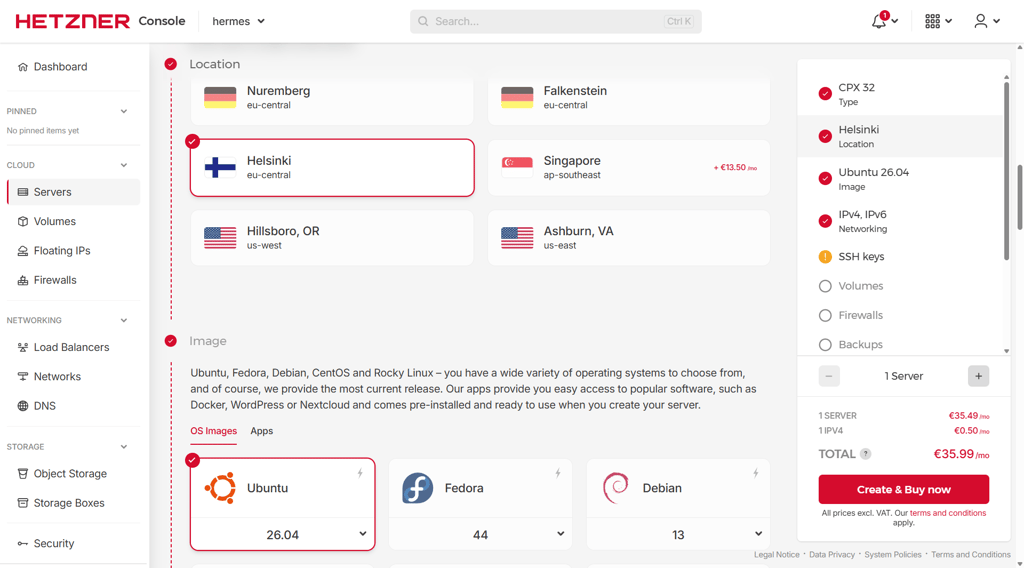Click the Security key icon
Screen dimensions: 1024x568
(x=23, y=543)
